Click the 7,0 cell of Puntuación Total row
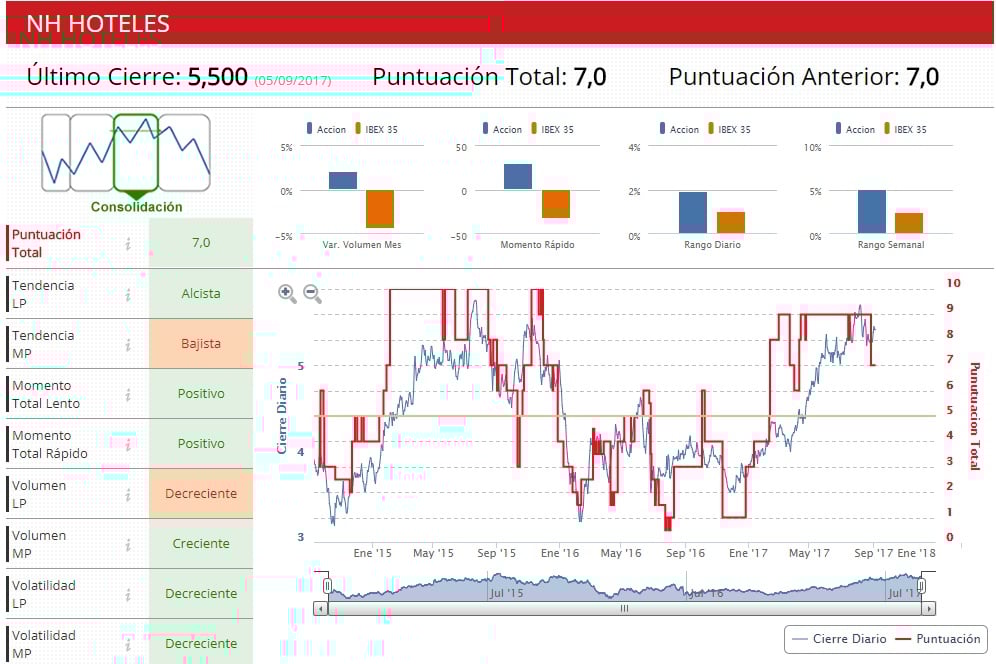Screen dimensions: 996x664 201,243
